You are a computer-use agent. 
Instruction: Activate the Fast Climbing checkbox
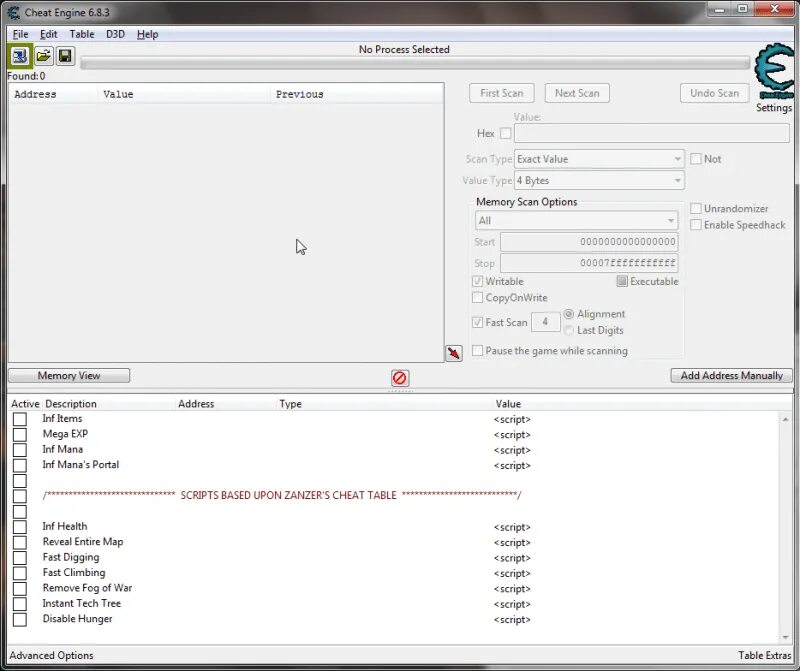pyautogui.click(x=20, y=573)
